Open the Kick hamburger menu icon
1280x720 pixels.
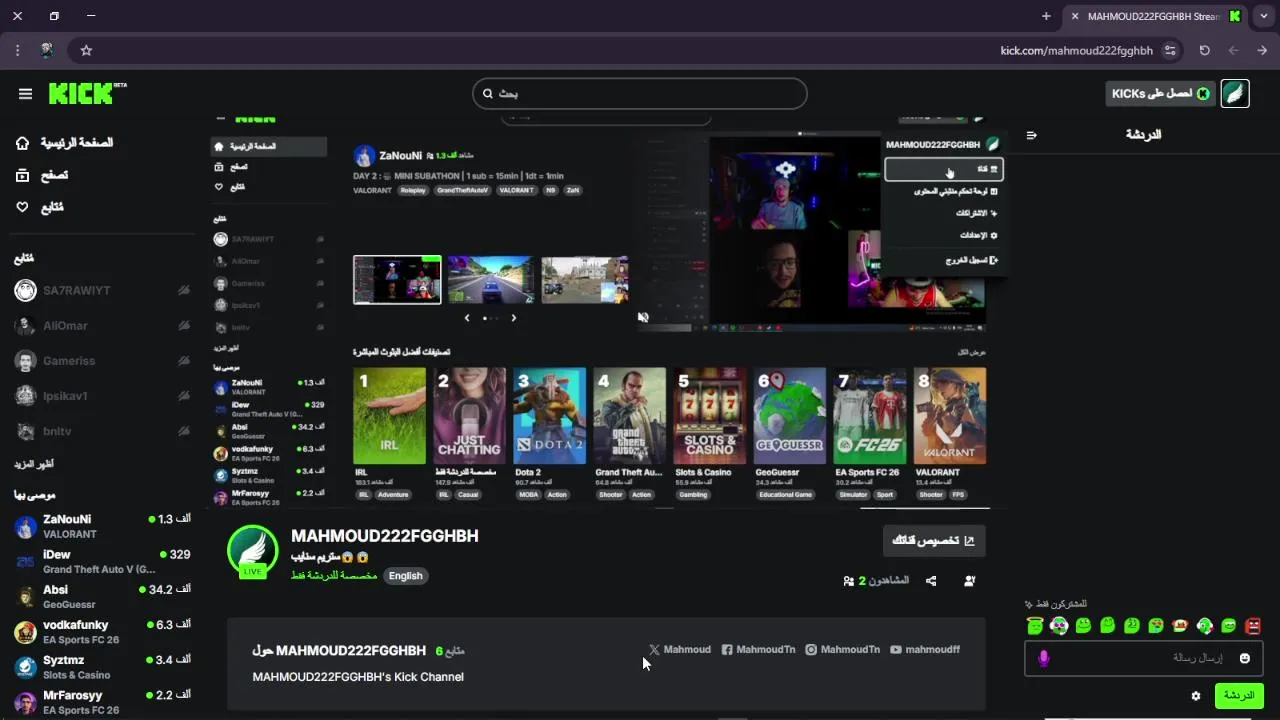(25, 94)
